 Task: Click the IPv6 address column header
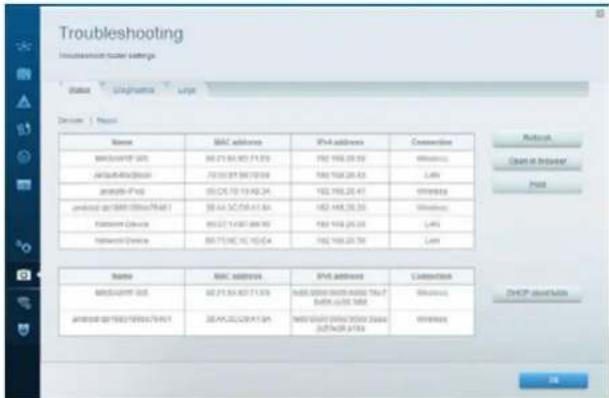click(340, 276)
